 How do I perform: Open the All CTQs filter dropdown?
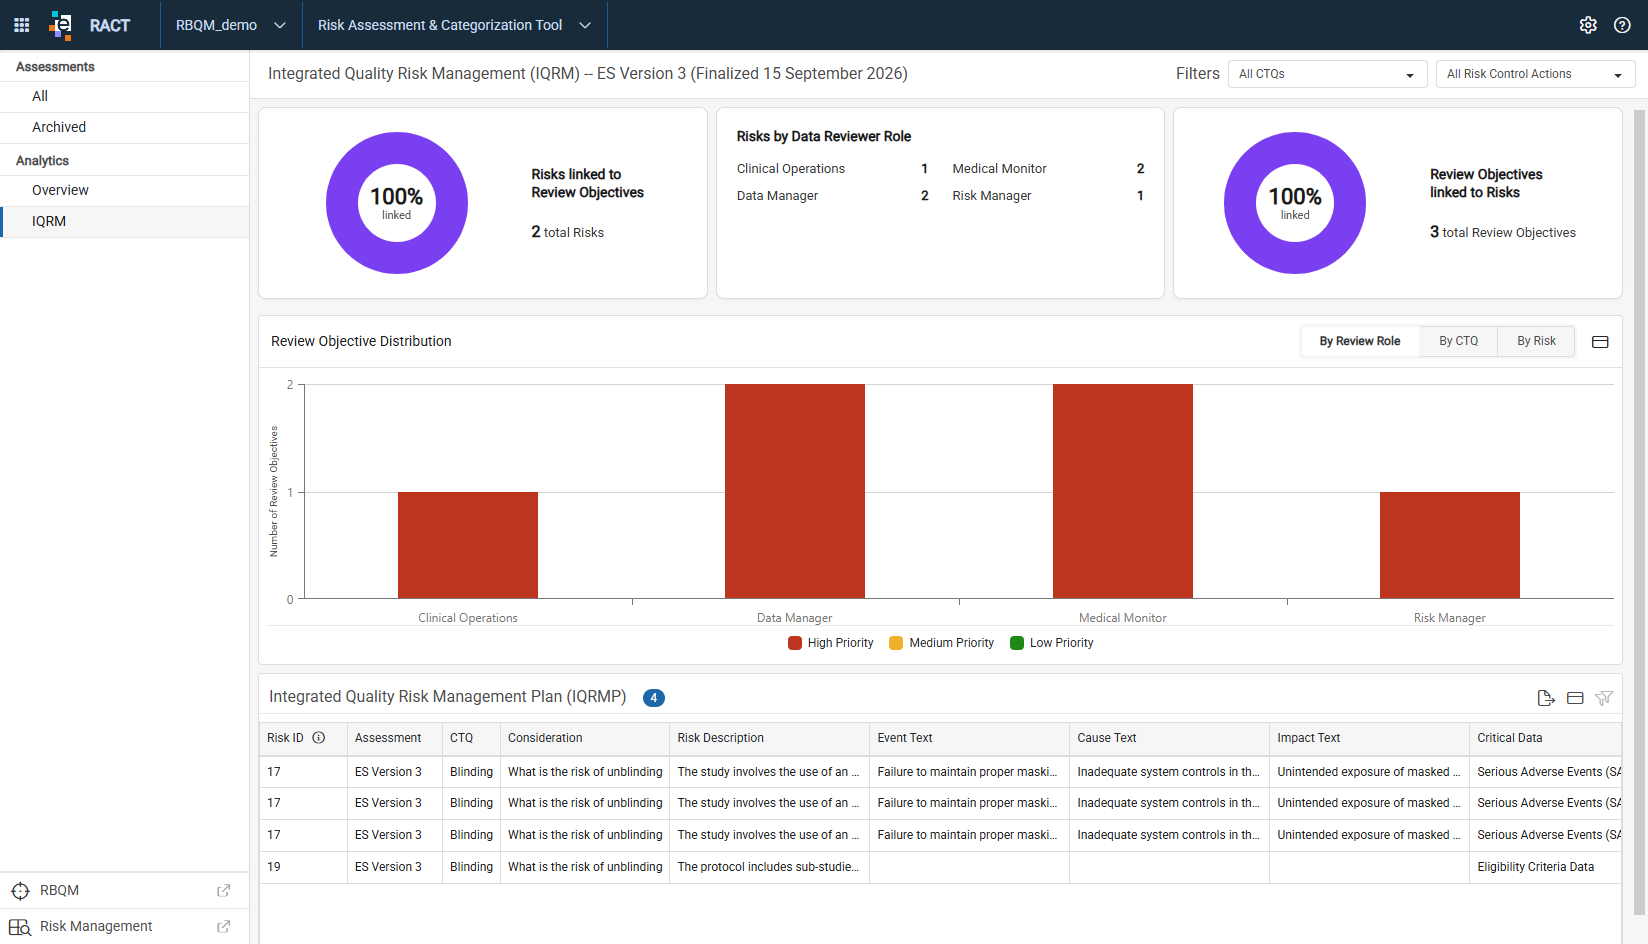(1326, 74)
